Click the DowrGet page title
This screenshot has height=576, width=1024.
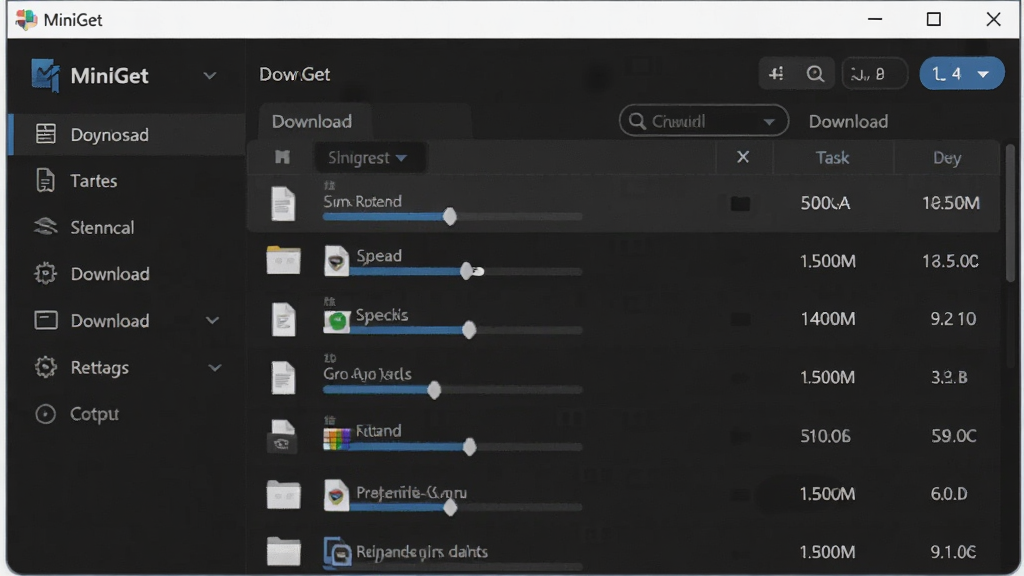pos(295,74)
